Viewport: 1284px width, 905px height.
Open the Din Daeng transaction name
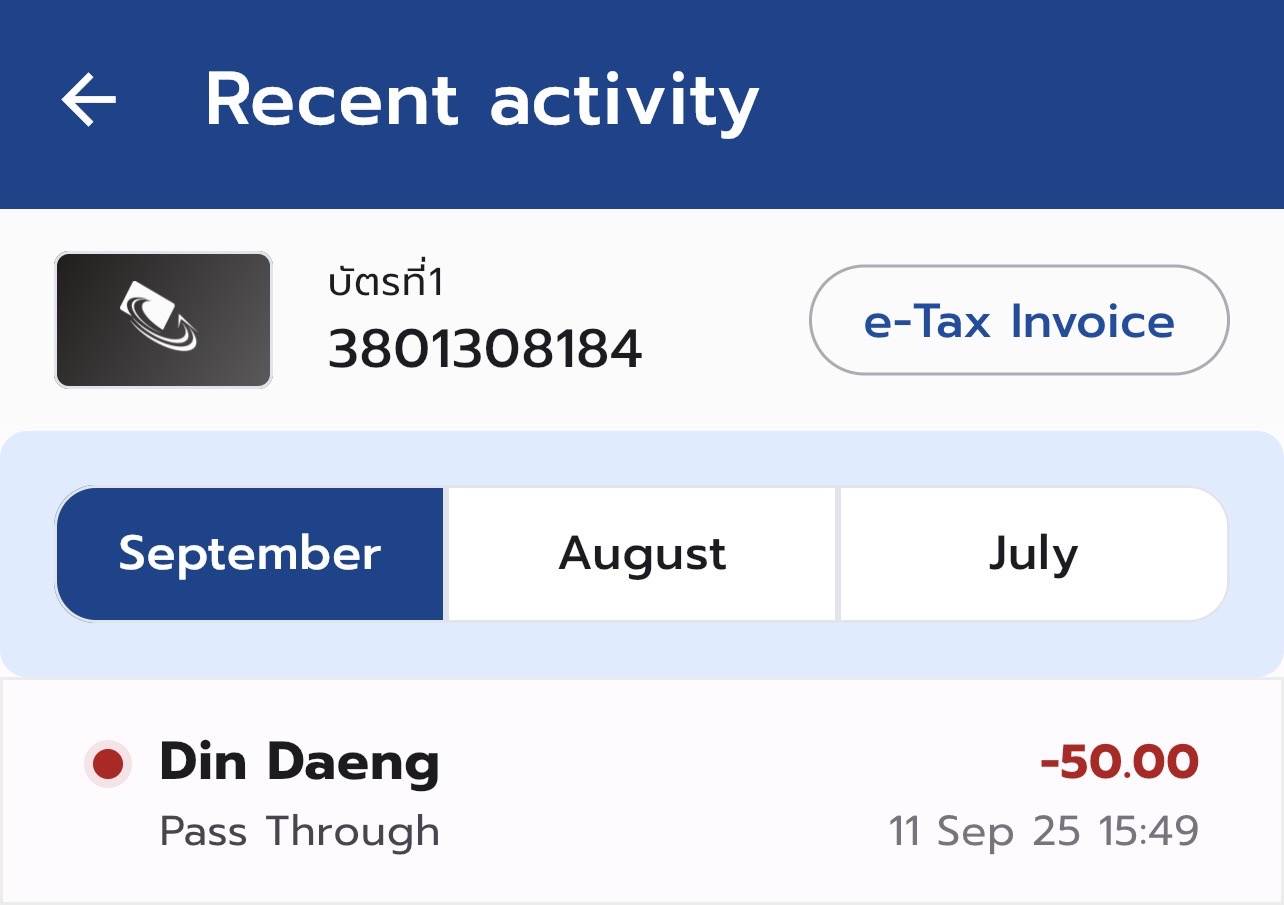299,763
